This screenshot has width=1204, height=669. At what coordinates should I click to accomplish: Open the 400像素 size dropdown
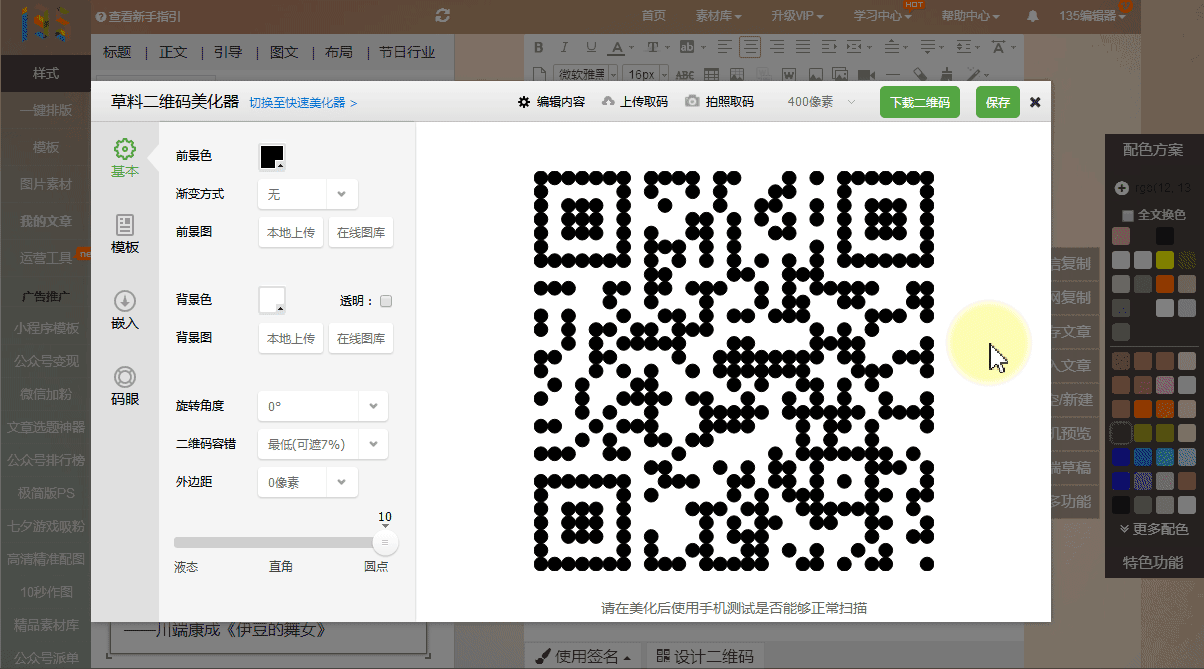822,102
